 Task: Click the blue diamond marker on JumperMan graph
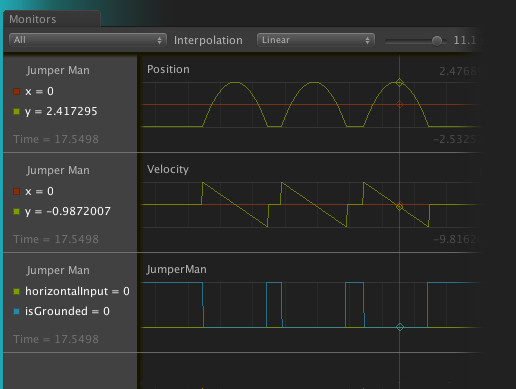(x=400, y=327)
